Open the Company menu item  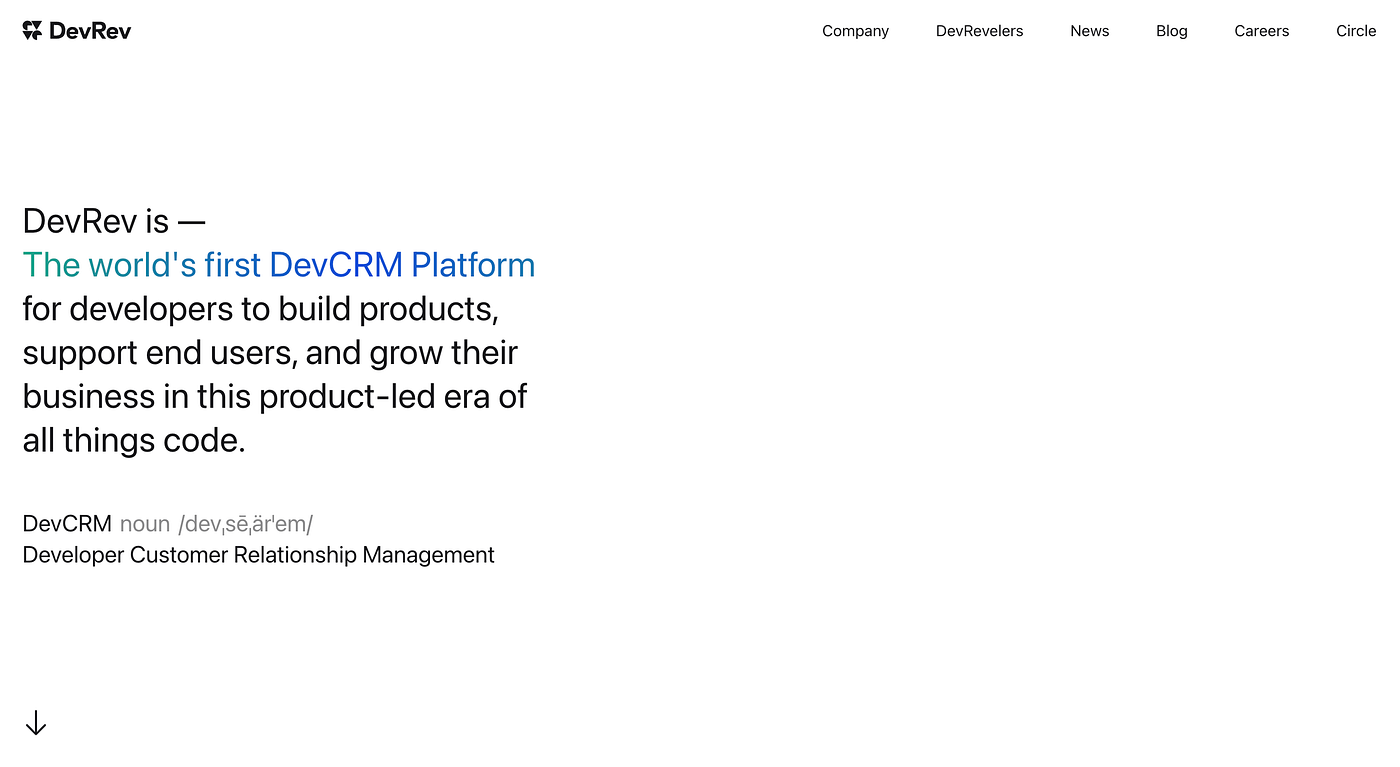(x=855, y=31)
